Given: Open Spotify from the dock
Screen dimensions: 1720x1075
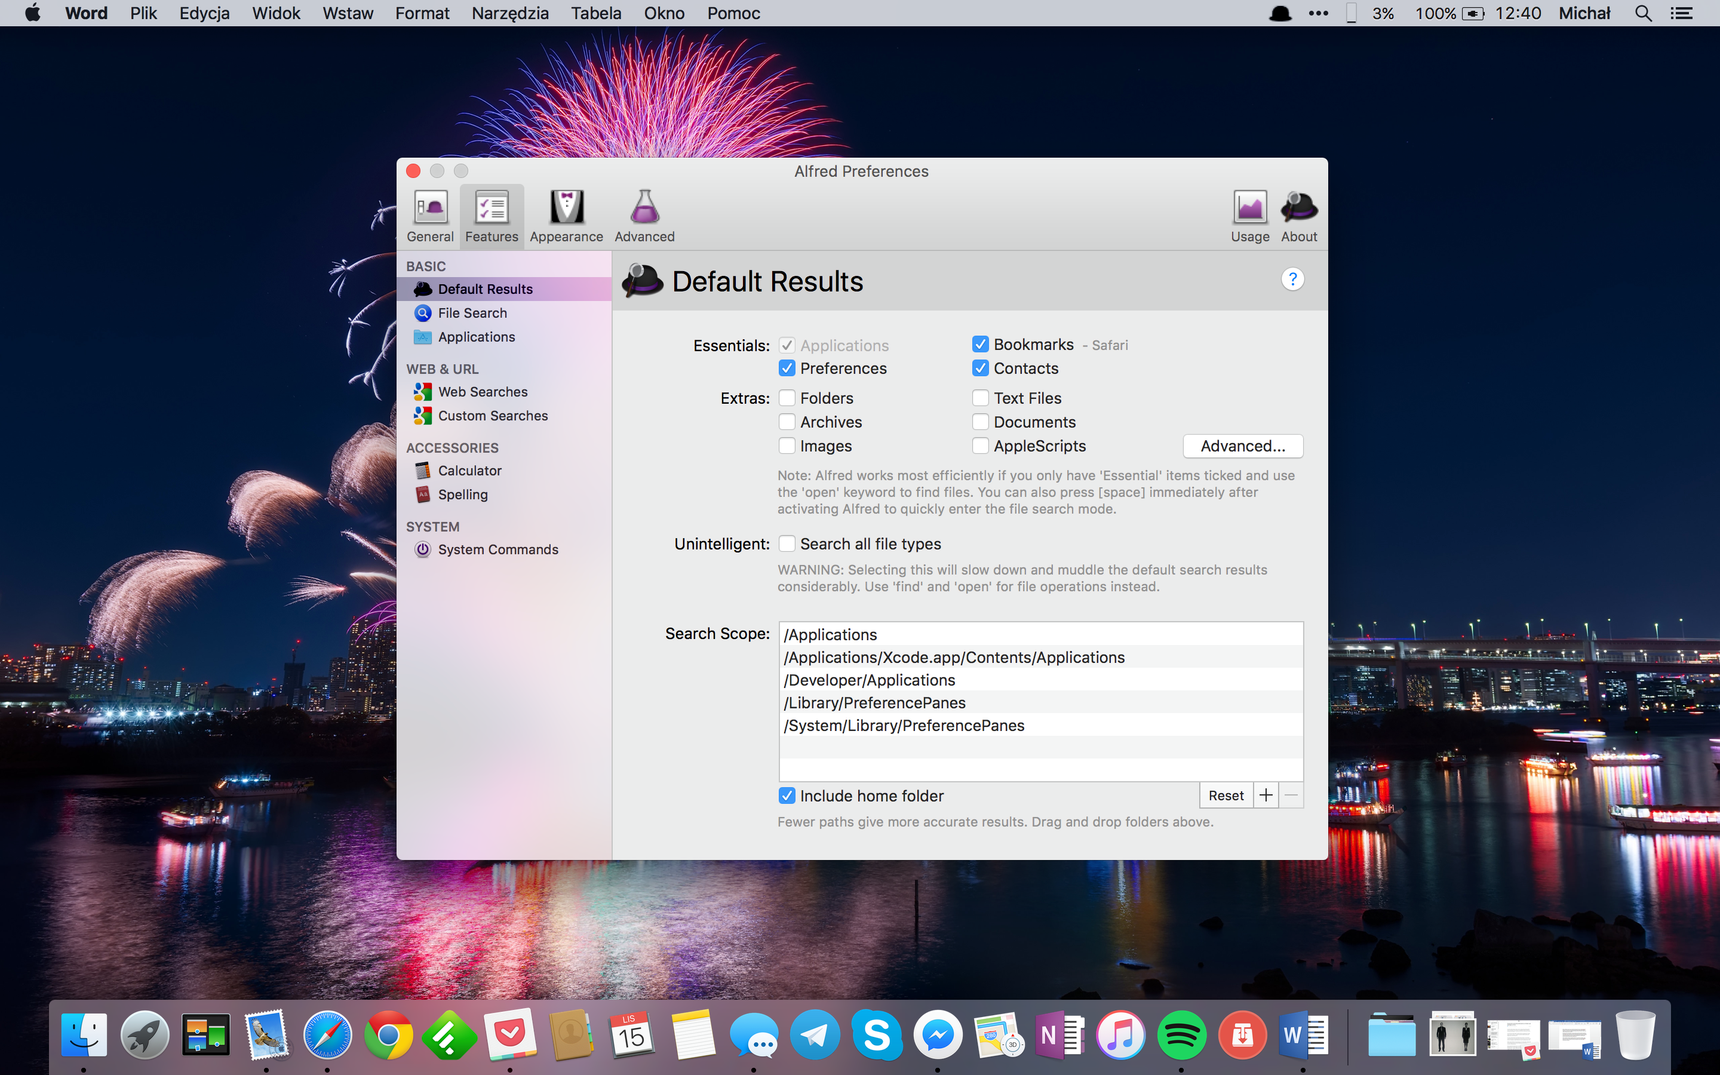Looking at the screenshot, I should coord(1181,1035).
